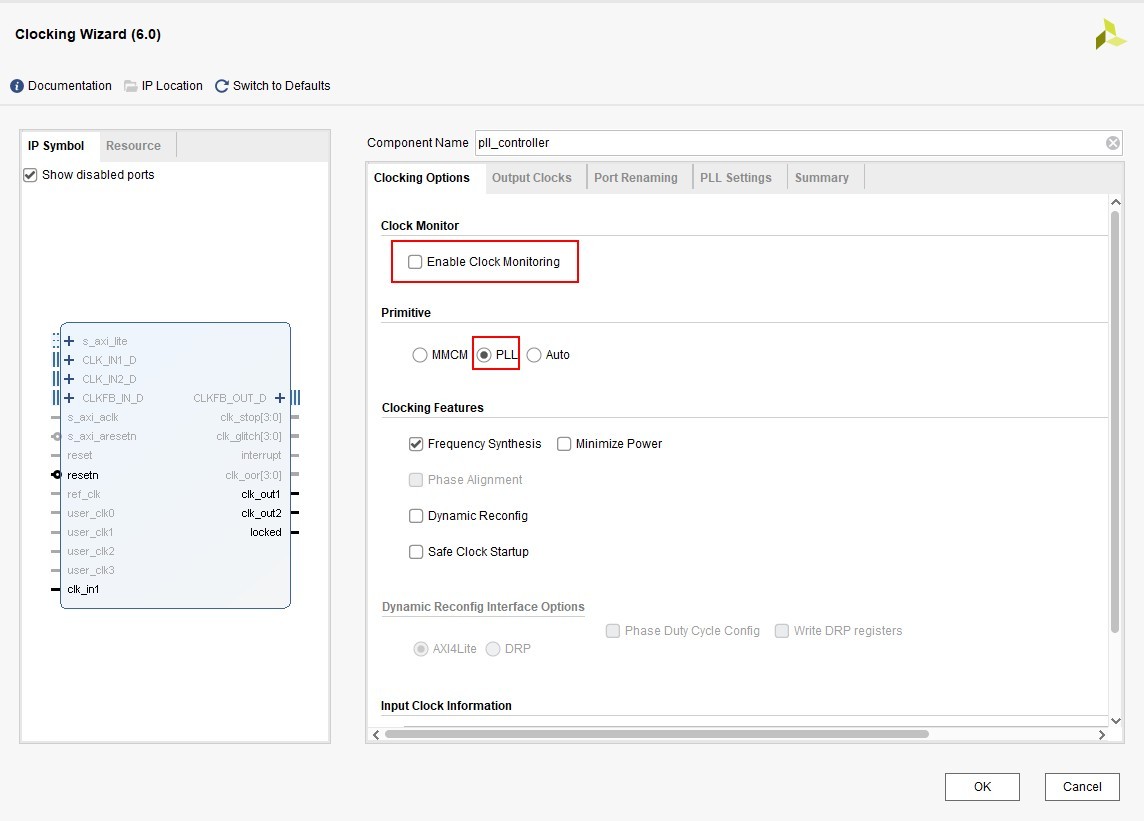Image resolution: width=1144 pixels, height=821 pixels.
Task: Select the DRP radio option
Action: point(493,649)
